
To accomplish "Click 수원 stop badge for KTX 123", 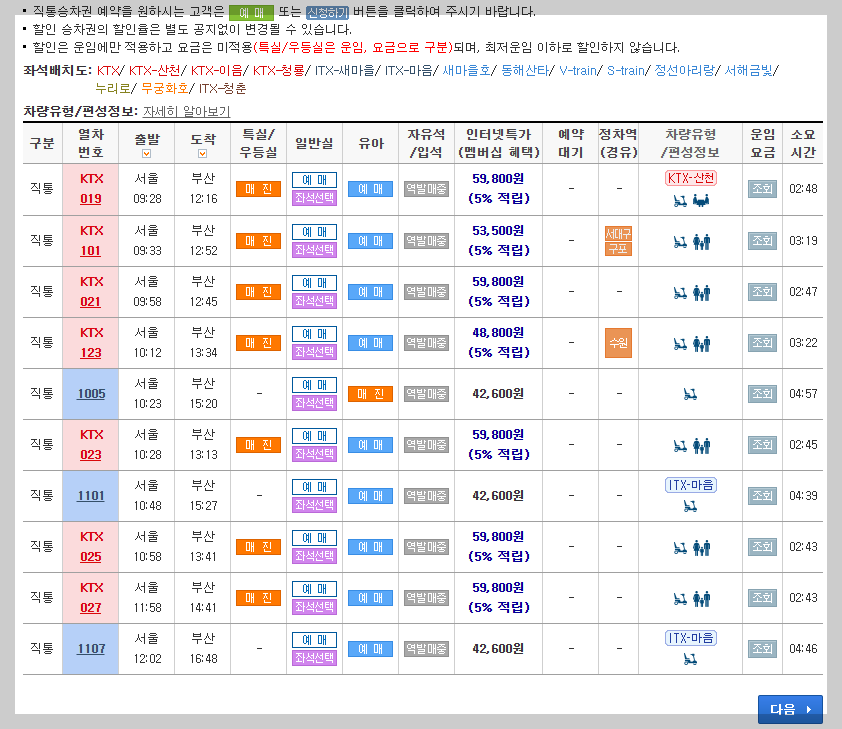I will (x=618, y=343).
